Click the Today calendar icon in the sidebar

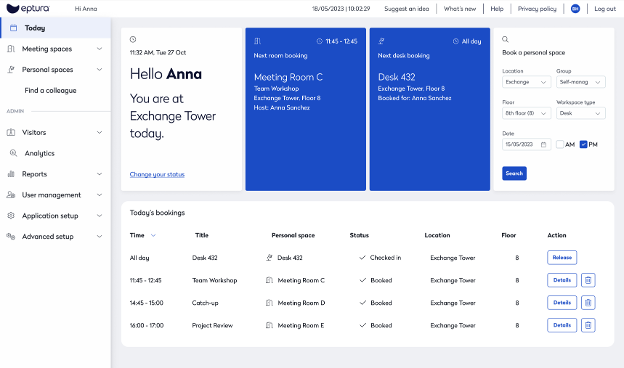pos(13,28)
